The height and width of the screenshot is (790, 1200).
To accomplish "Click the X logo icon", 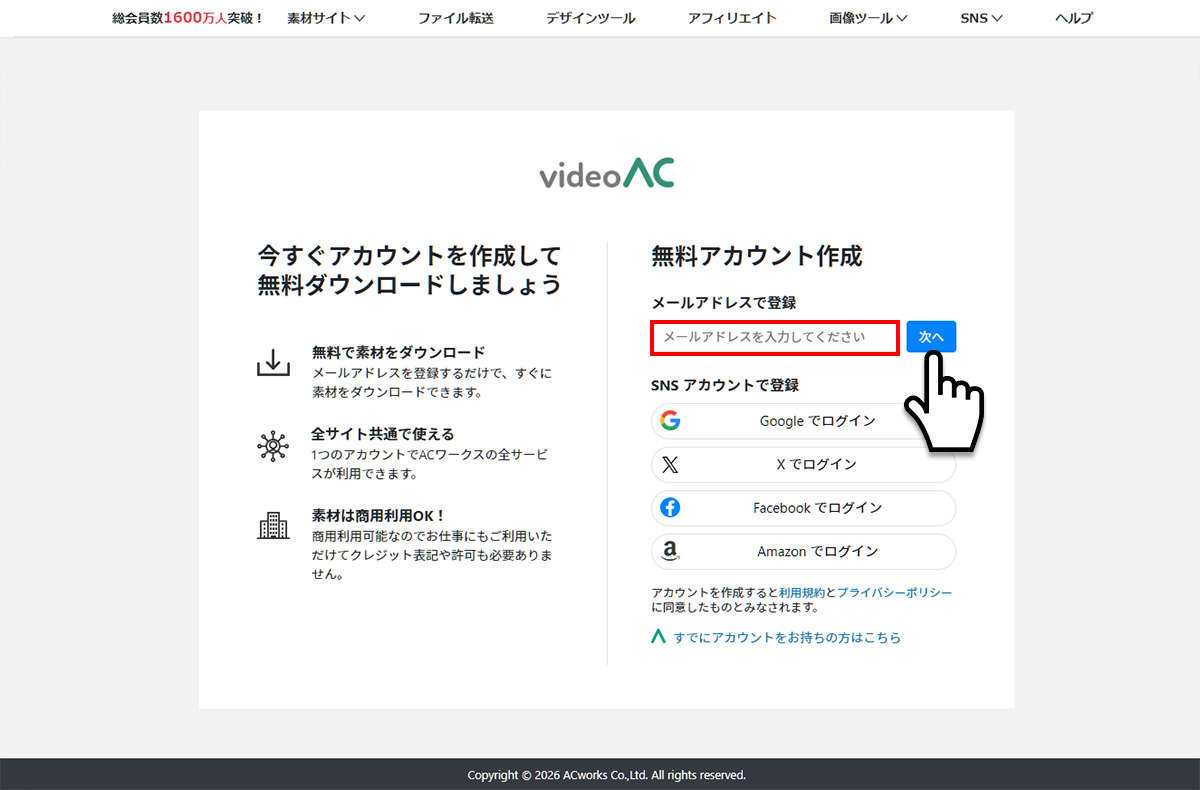I will [x=670, y=465].
